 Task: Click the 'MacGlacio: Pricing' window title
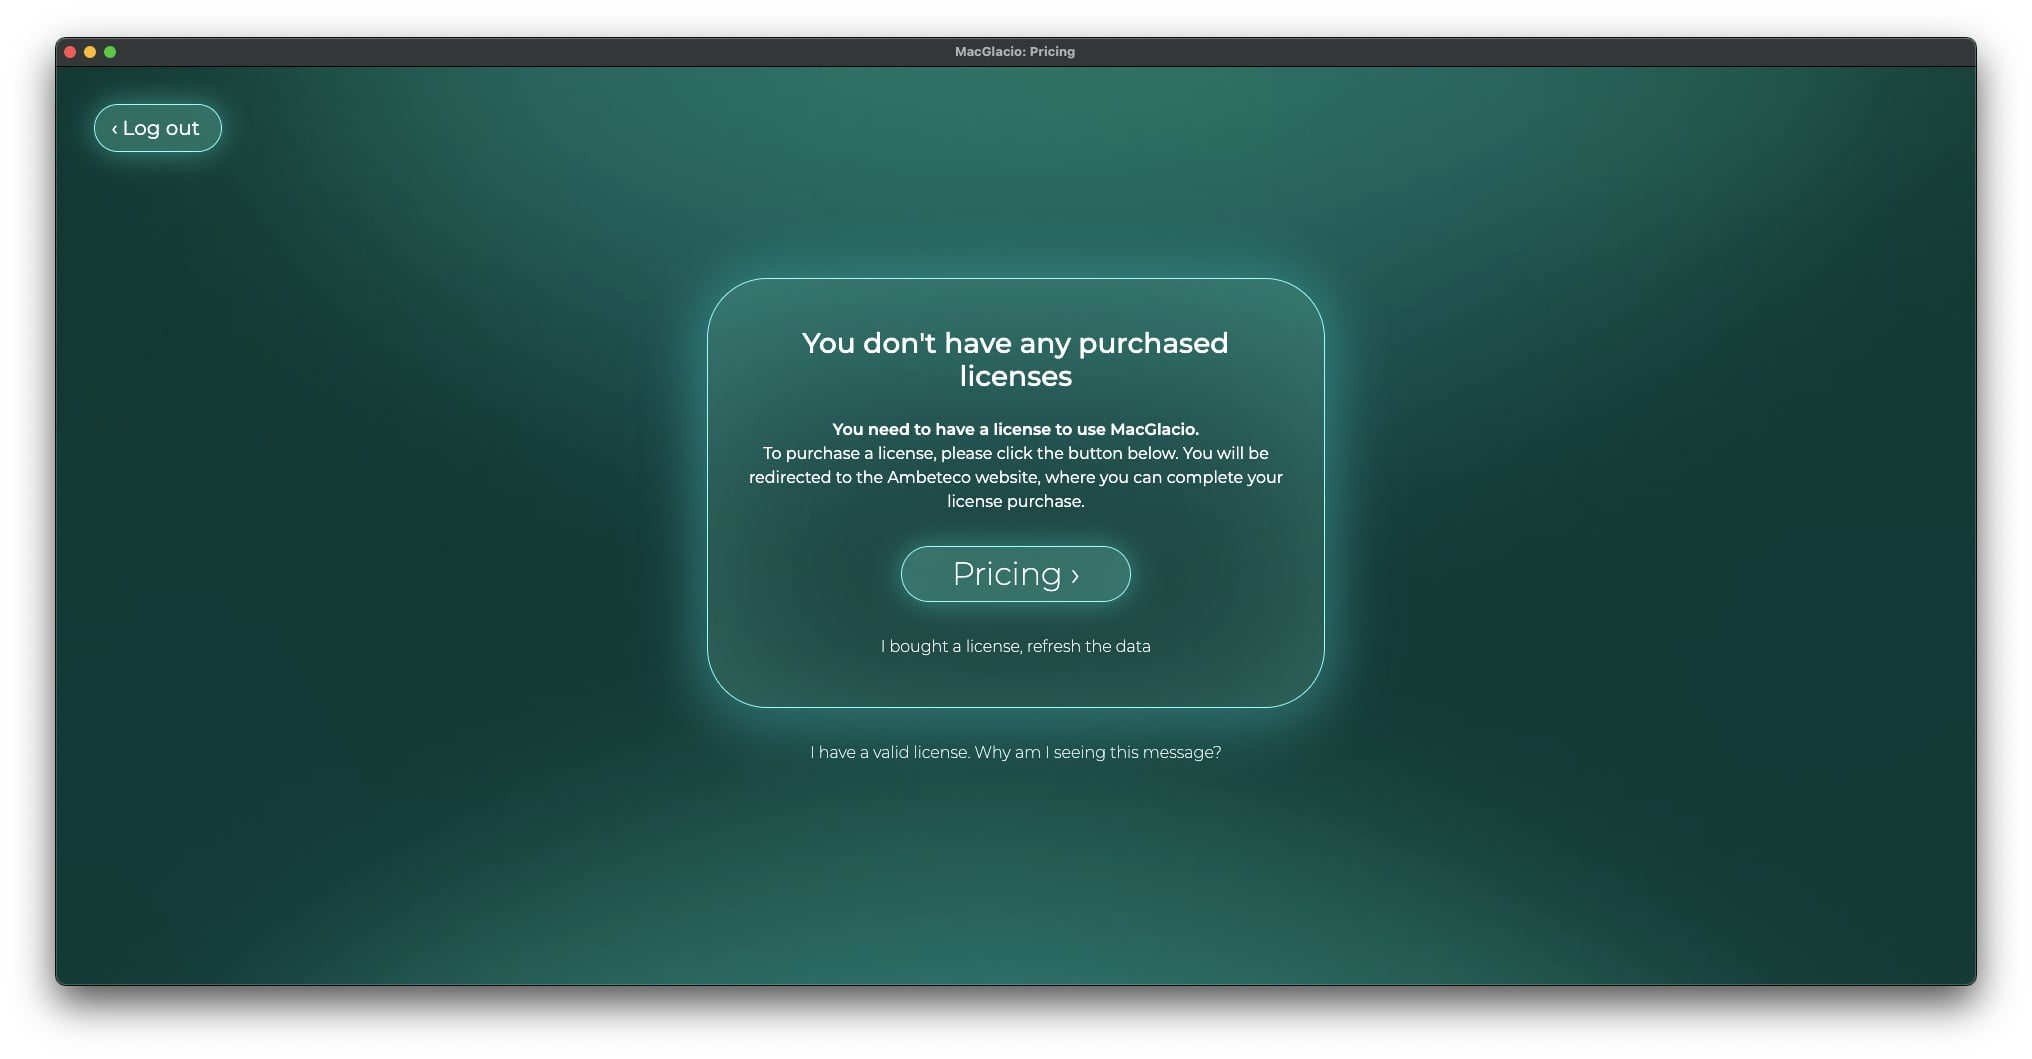[x=1015, y=52]
